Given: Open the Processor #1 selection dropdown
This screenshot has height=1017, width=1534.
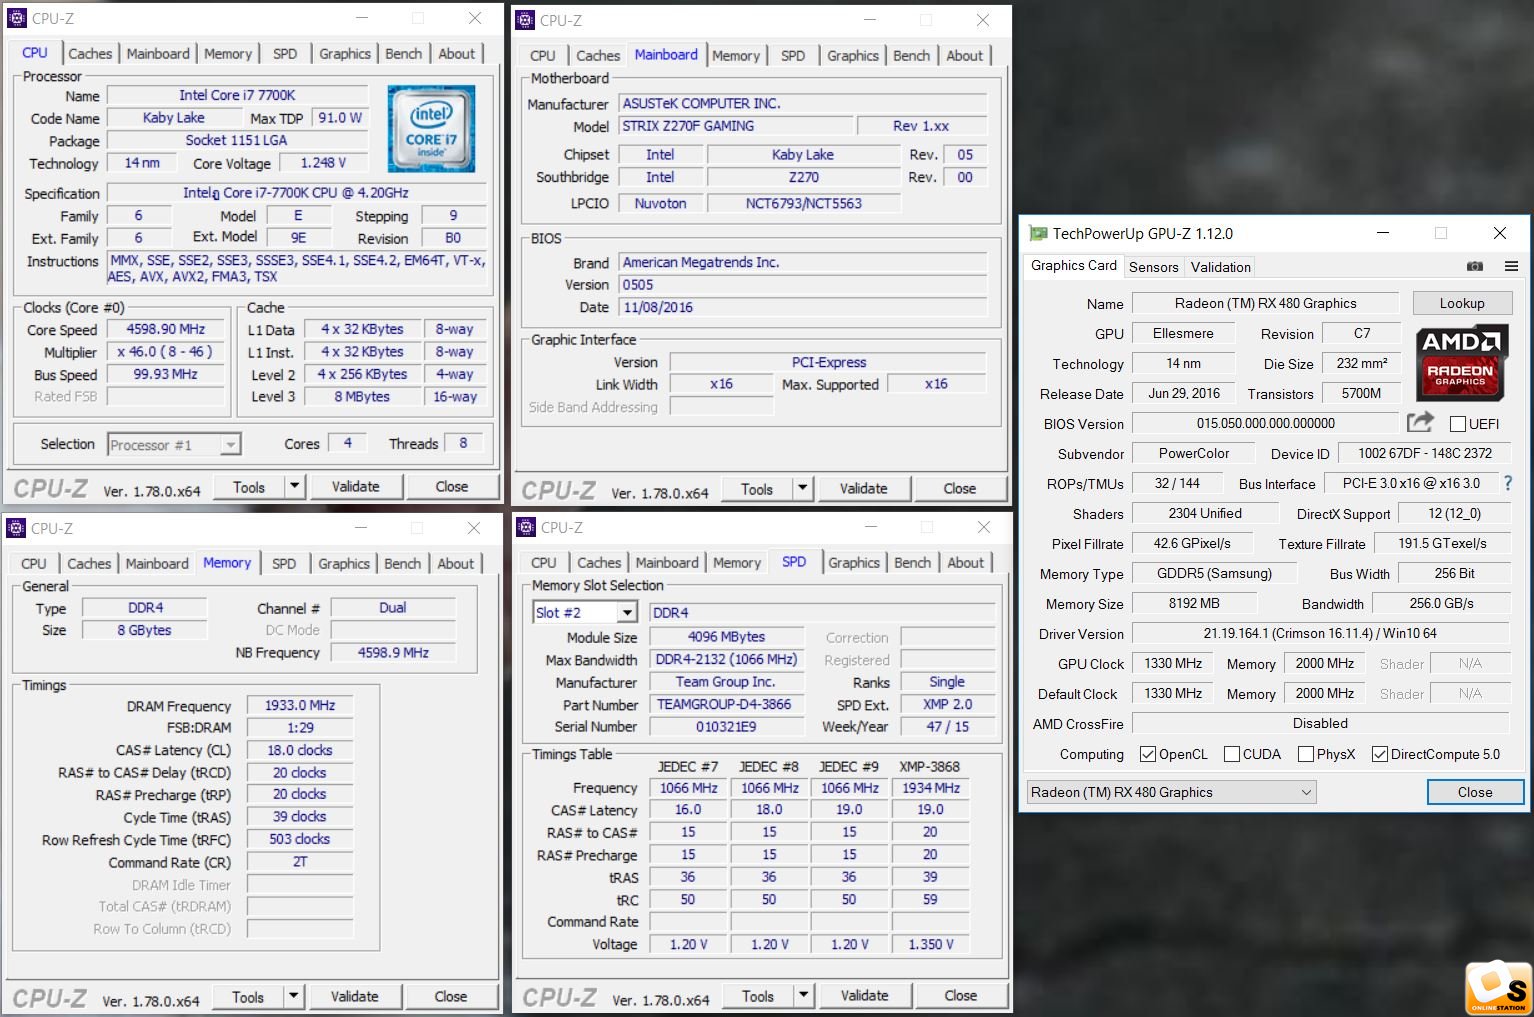Looking at the screenshot, I should click(174, 445).
